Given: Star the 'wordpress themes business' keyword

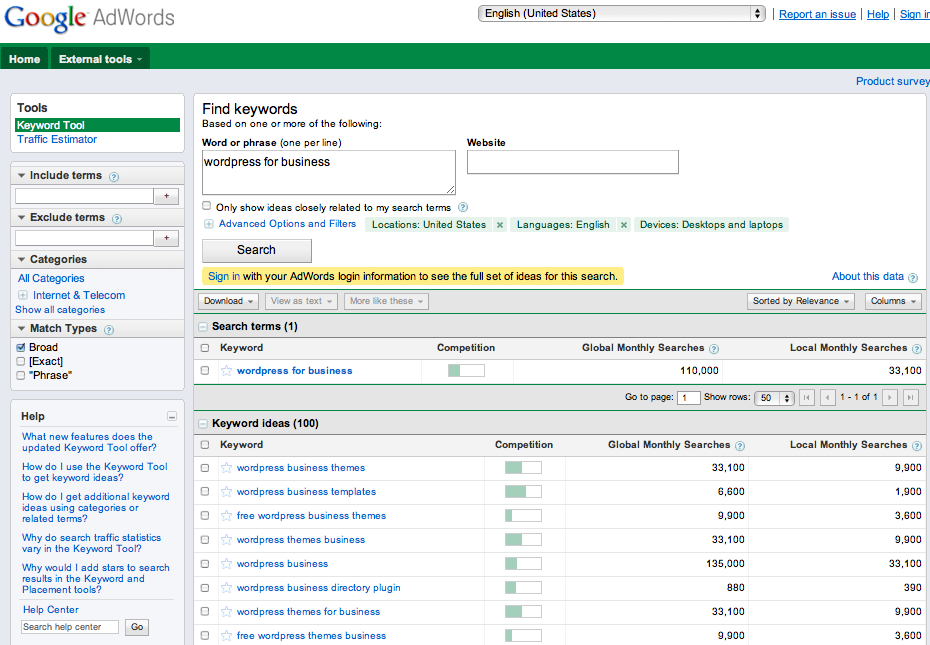Looking at the screenshot, I should pos(226,539).
